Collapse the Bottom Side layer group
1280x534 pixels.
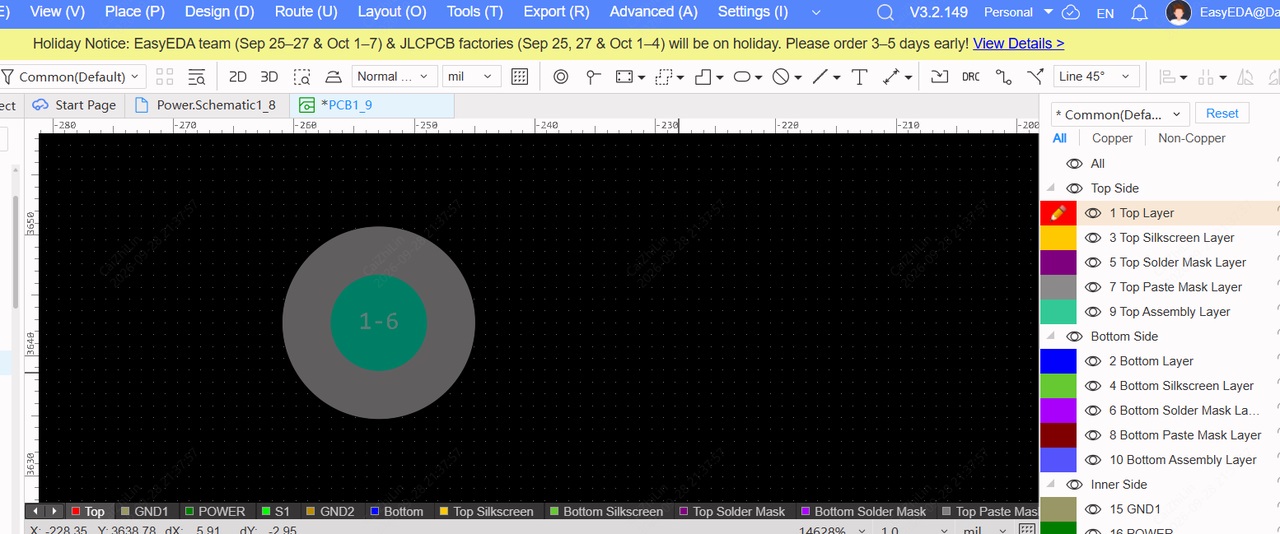(x=1051, y=337)
